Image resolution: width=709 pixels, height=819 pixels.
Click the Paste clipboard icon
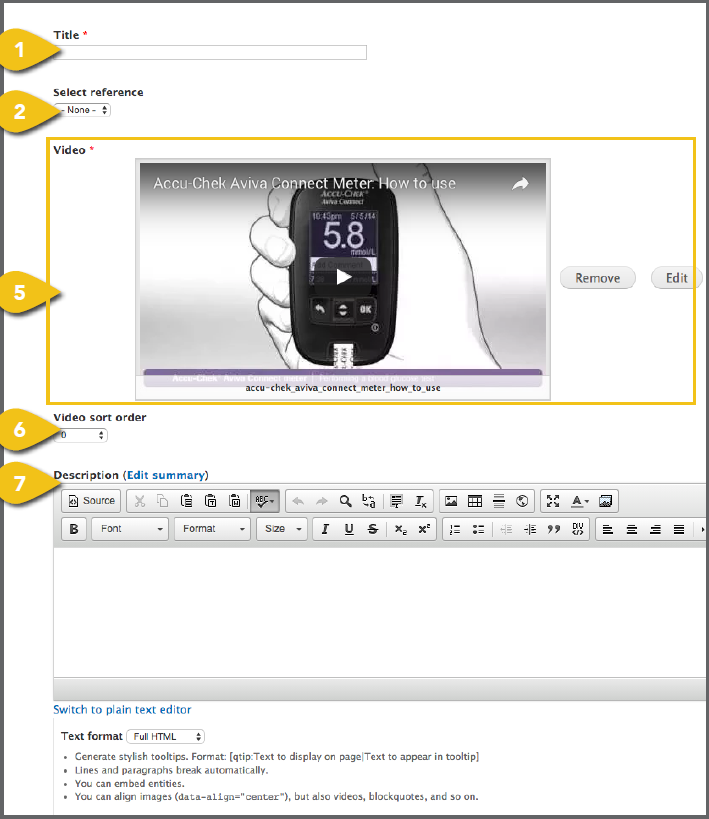coord(187,501)
